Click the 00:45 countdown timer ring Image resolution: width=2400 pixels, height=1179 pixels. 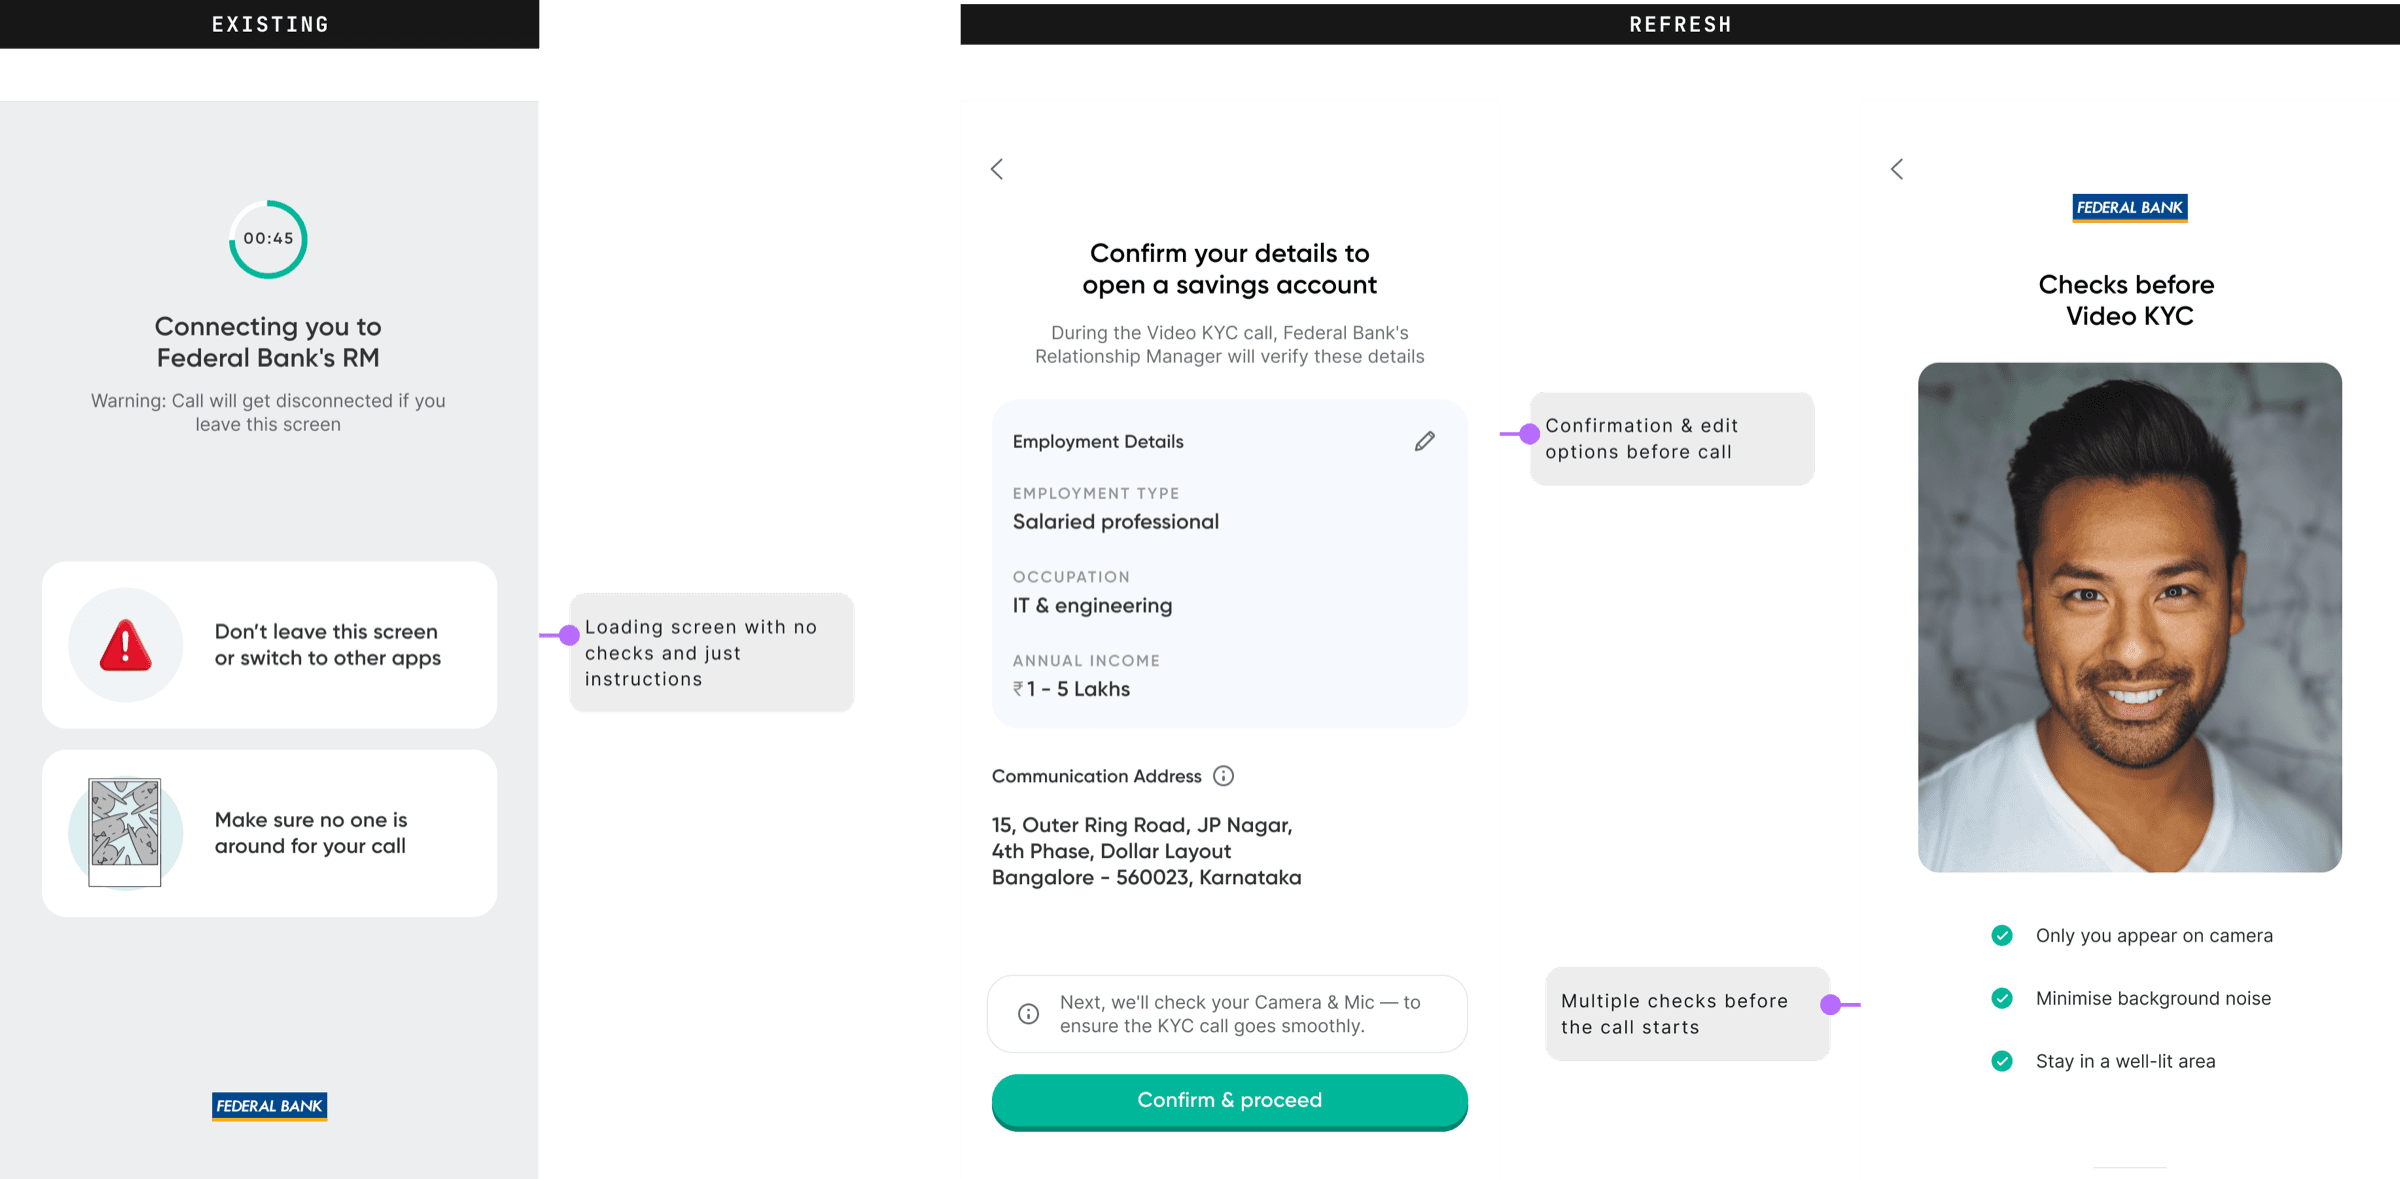click(268, 239)
